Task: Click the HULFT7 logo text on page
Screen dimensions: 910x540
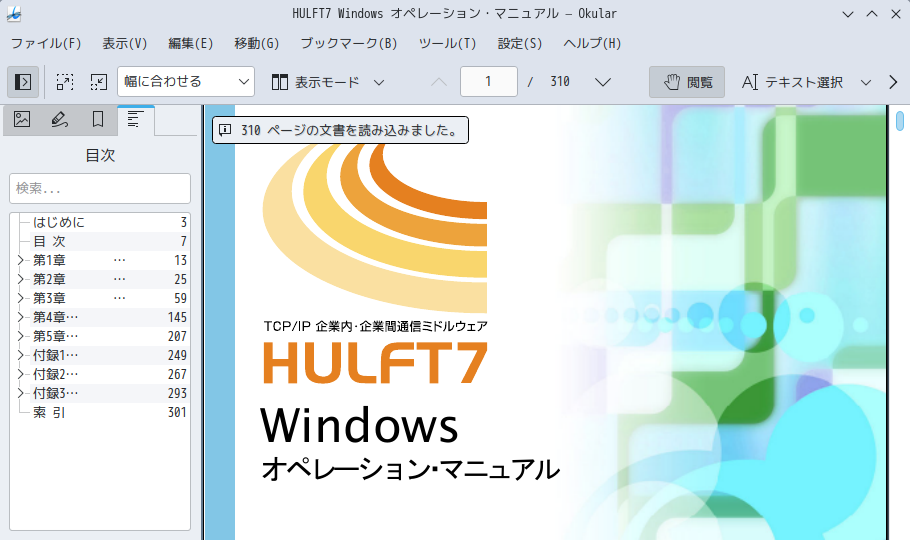Action: click(x=375, y=363)
